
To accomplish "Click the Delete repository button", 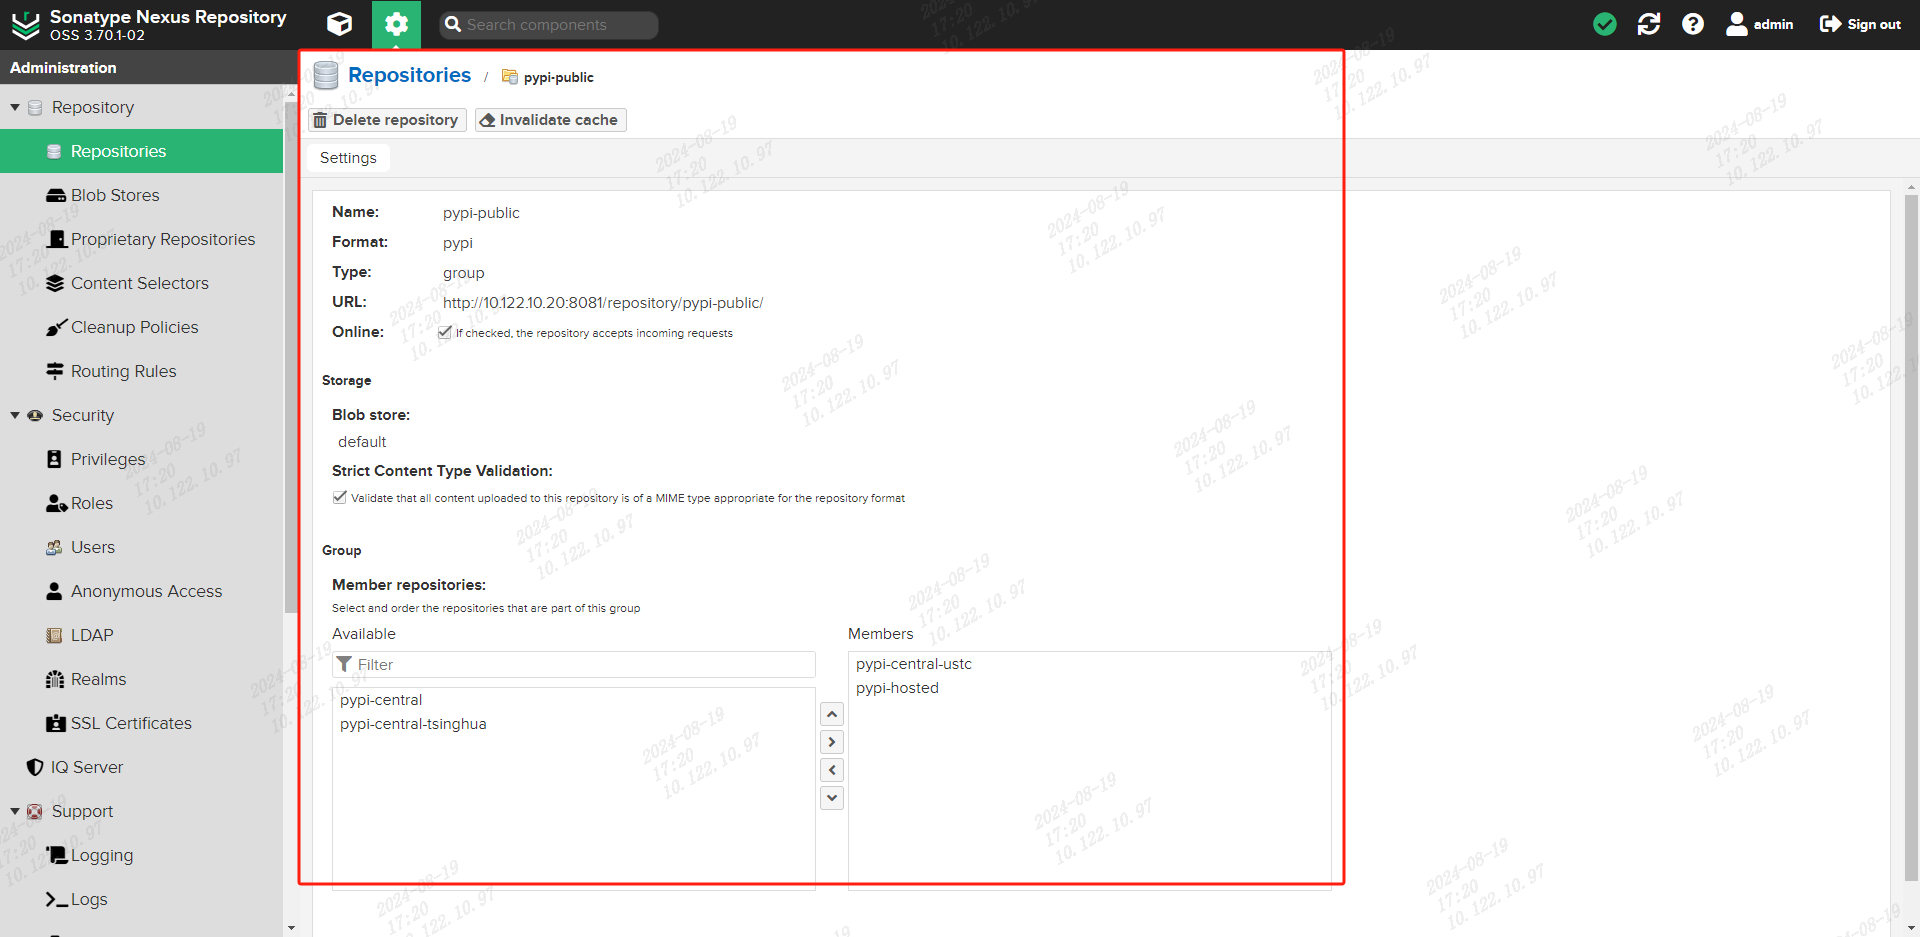I will (x=386, y=120).
